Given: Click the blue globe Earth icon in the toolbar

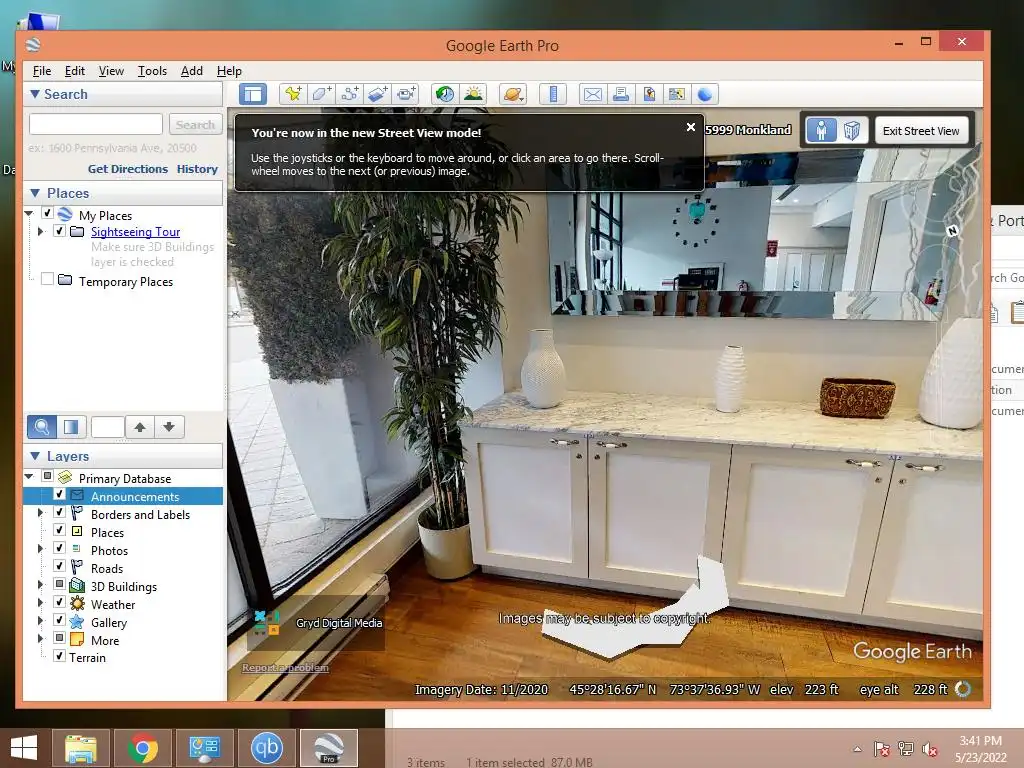Looking at the screenshot, I should click(705, 94).
